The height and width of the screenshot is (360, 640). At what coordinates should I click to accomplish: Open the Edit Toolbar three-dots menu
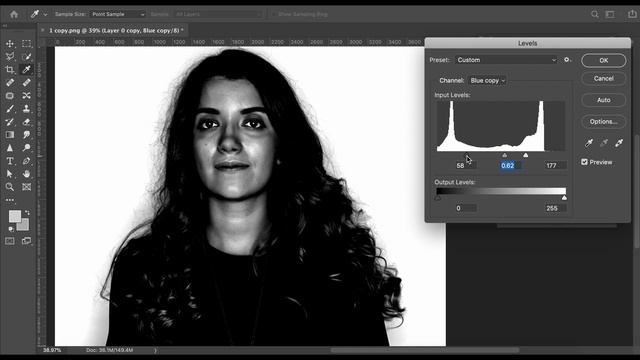pos(10,200)
